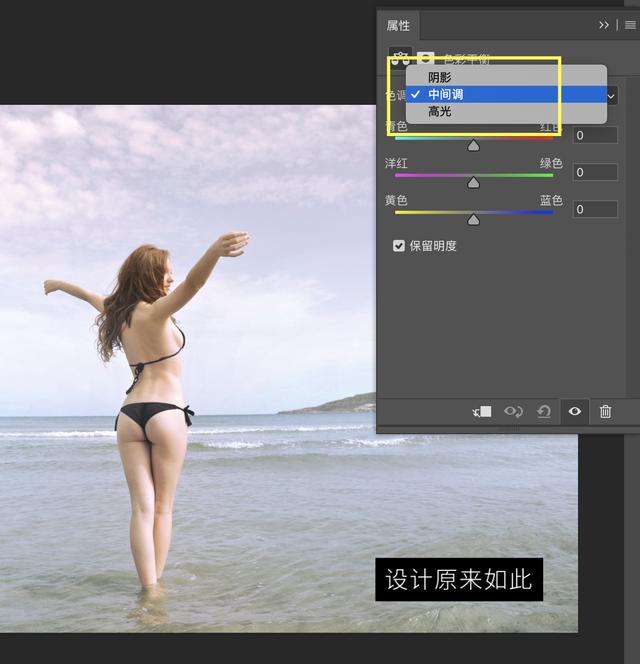Open the Properties panel menu icon
Screen dimensions: 640x664
(x=630, y=25)
